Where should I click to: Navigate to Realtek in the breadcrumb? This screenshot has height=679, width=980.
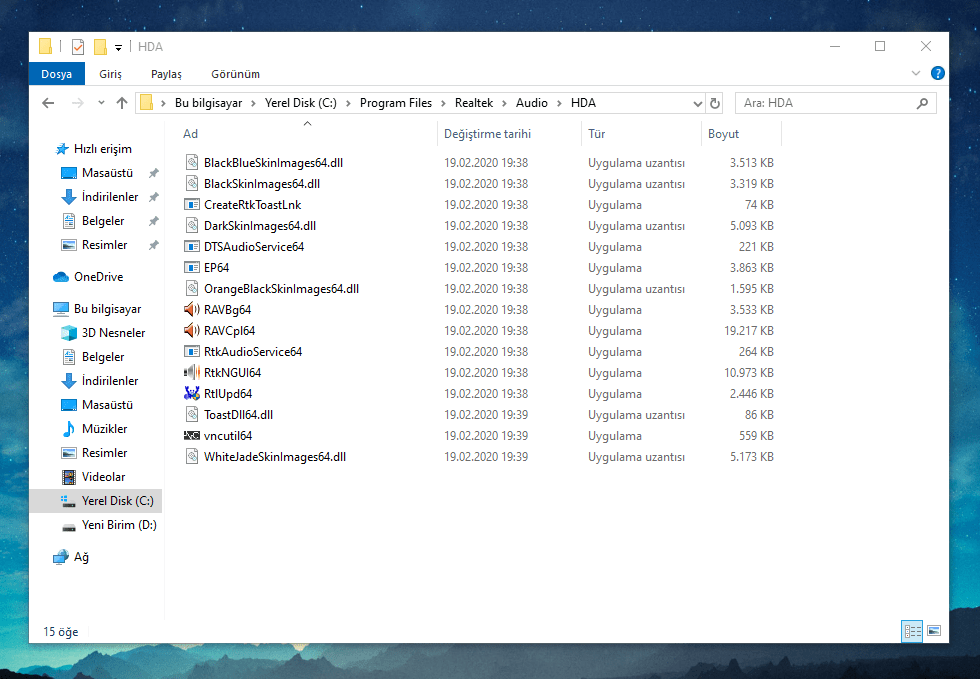click(x=474, y=103)
